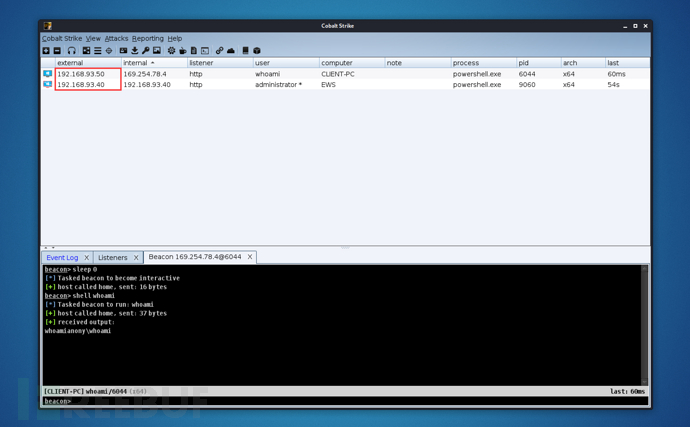Viewport: 690px width, 427px height.
Task: Open listeners configuration via headphones icon
Action: pyautogui.click(x=72, y=51)
